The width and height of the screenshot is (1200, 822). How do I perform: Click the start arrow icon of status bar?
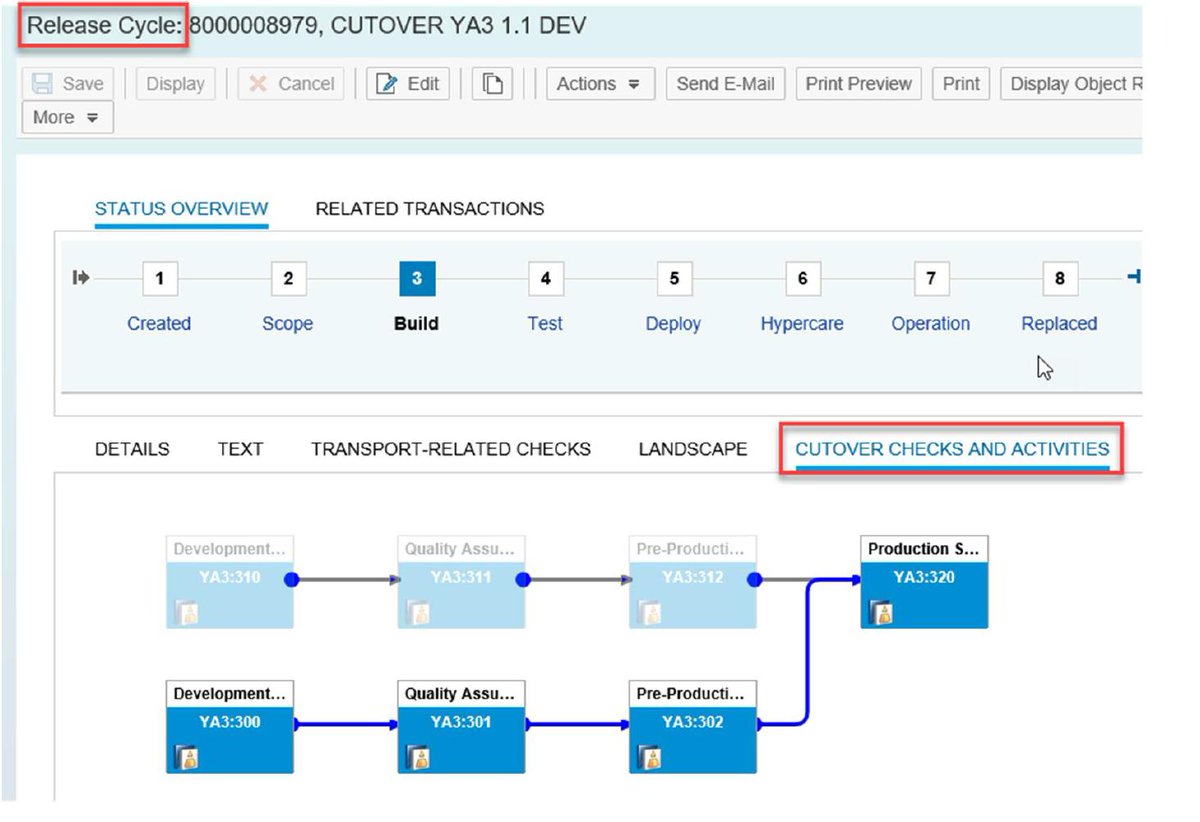click(81, 278)
